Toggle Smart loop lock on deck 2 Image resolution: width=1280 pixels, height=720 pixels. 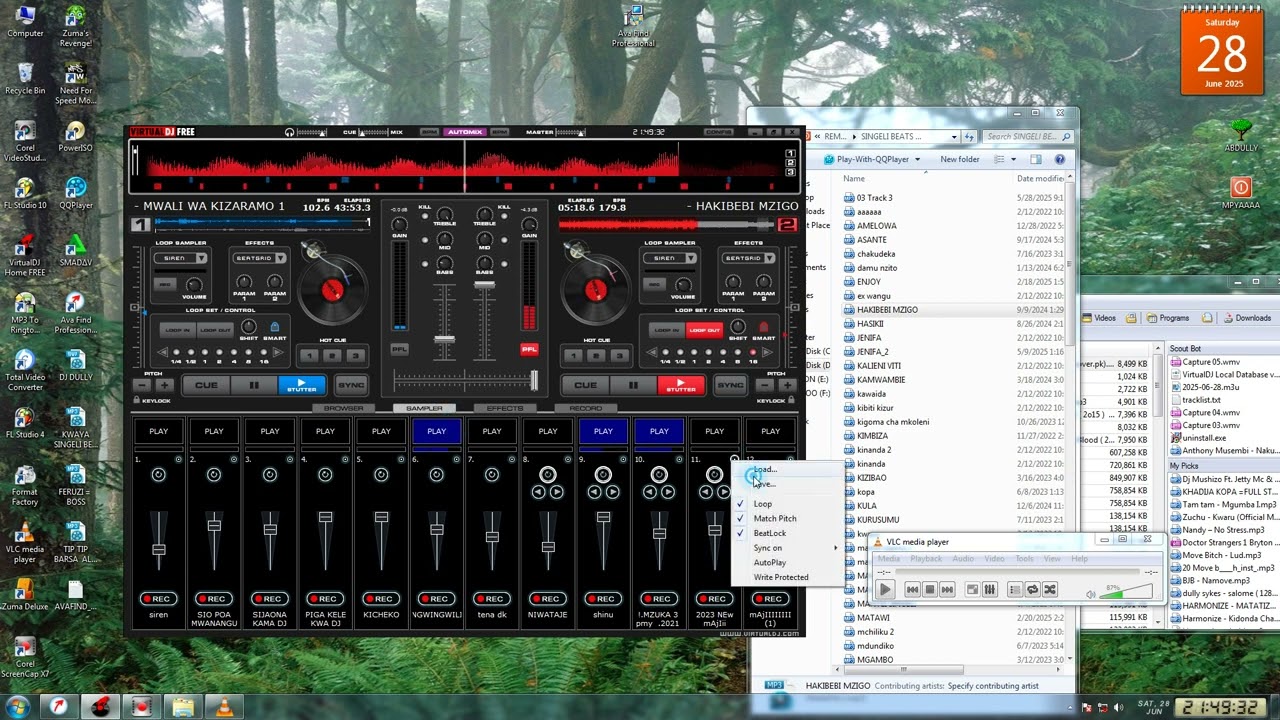[764, 327]
